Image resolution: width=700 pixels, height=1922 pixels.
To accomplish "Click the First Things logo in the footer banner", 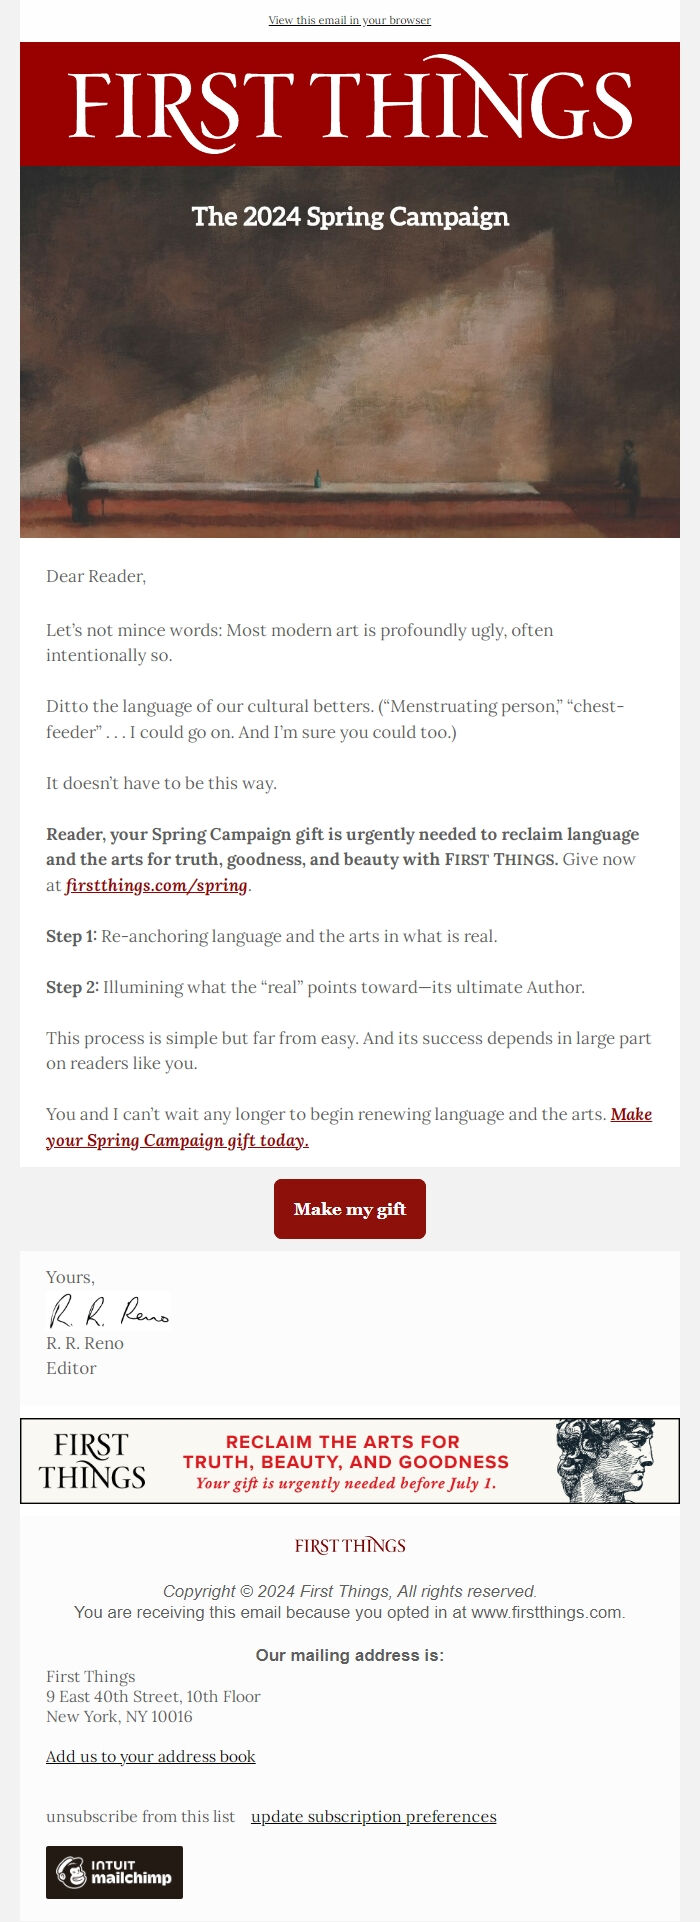I will tap(95, 1460).
